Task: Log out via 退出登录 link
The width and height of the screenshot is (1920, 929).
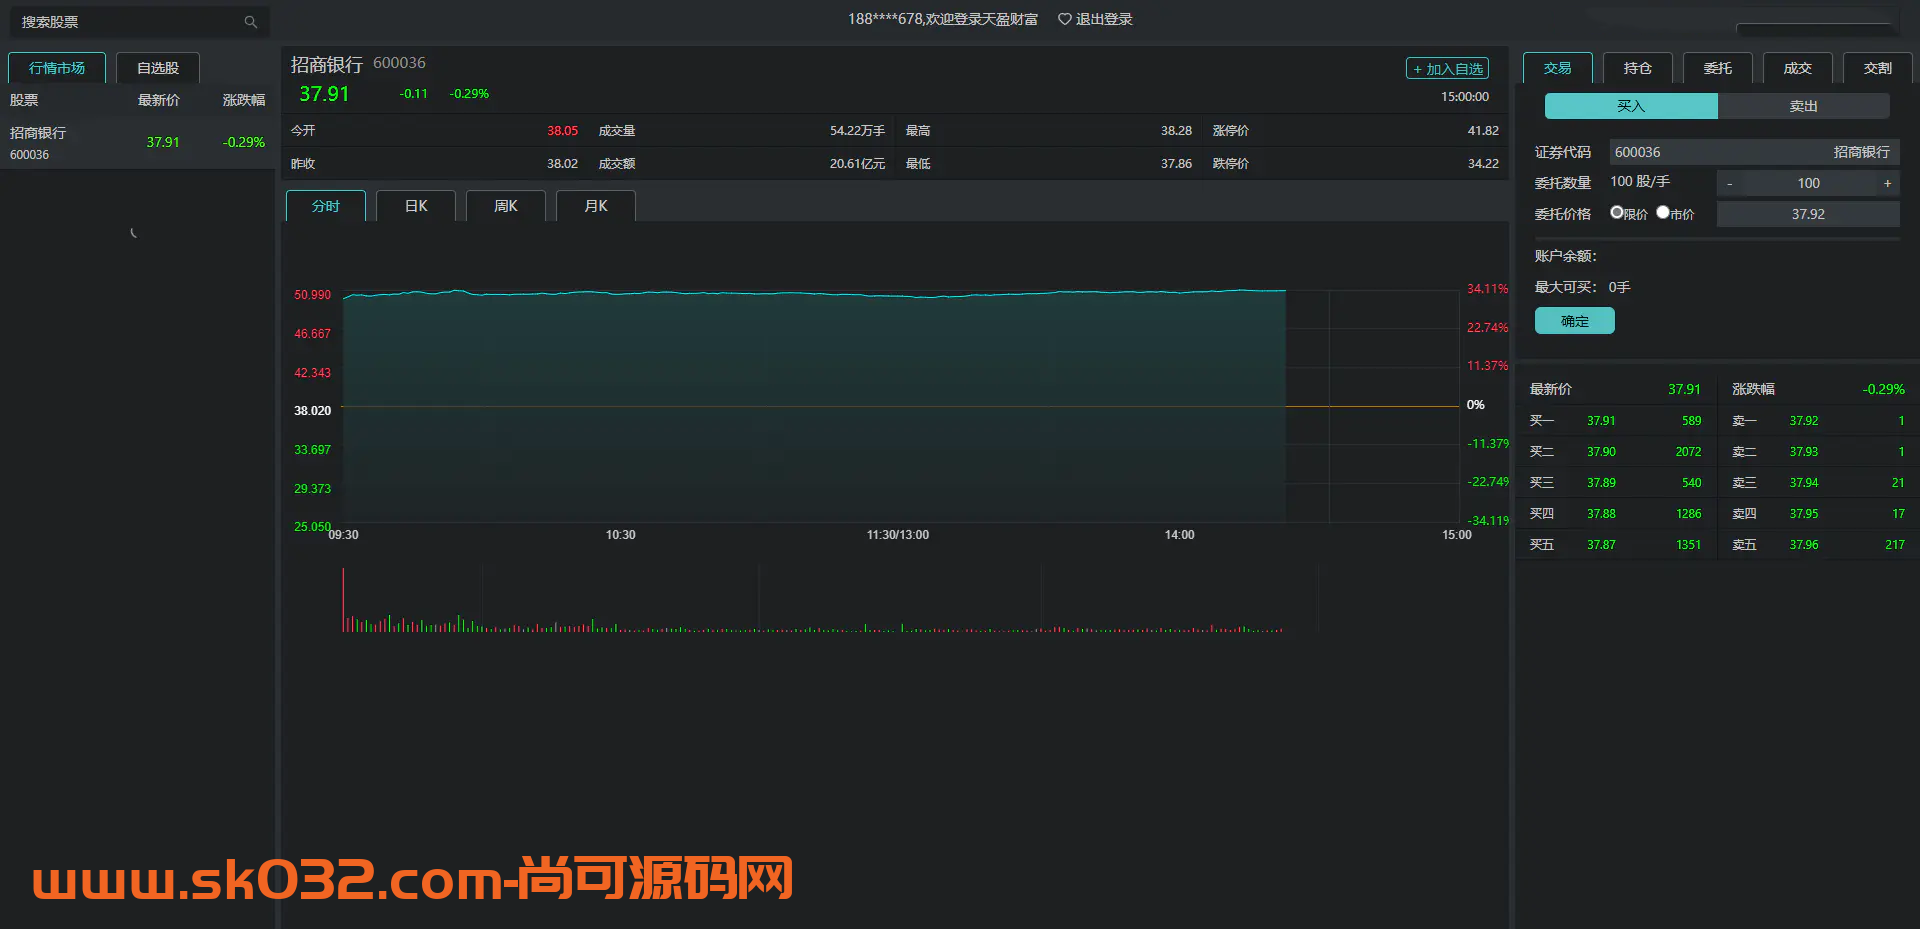Action: [x=1104, y=19]
